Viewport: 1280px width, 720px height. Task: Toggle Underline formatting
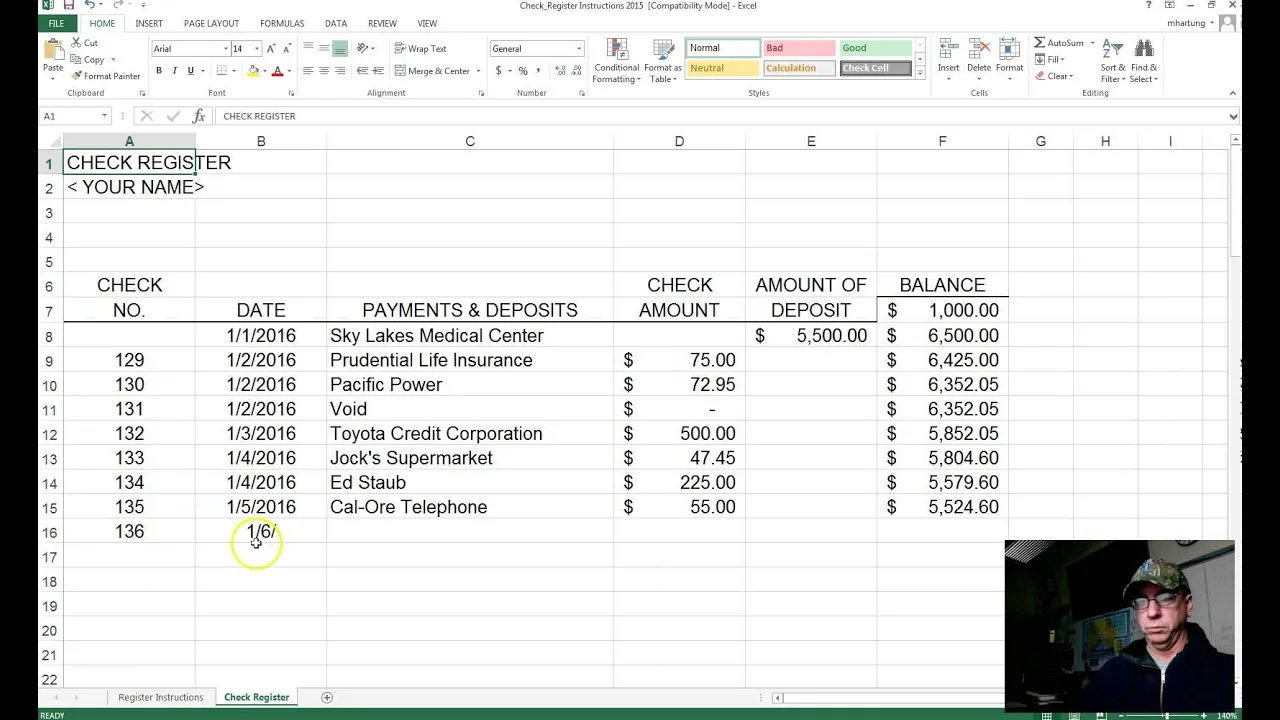(x=190, y=71)
